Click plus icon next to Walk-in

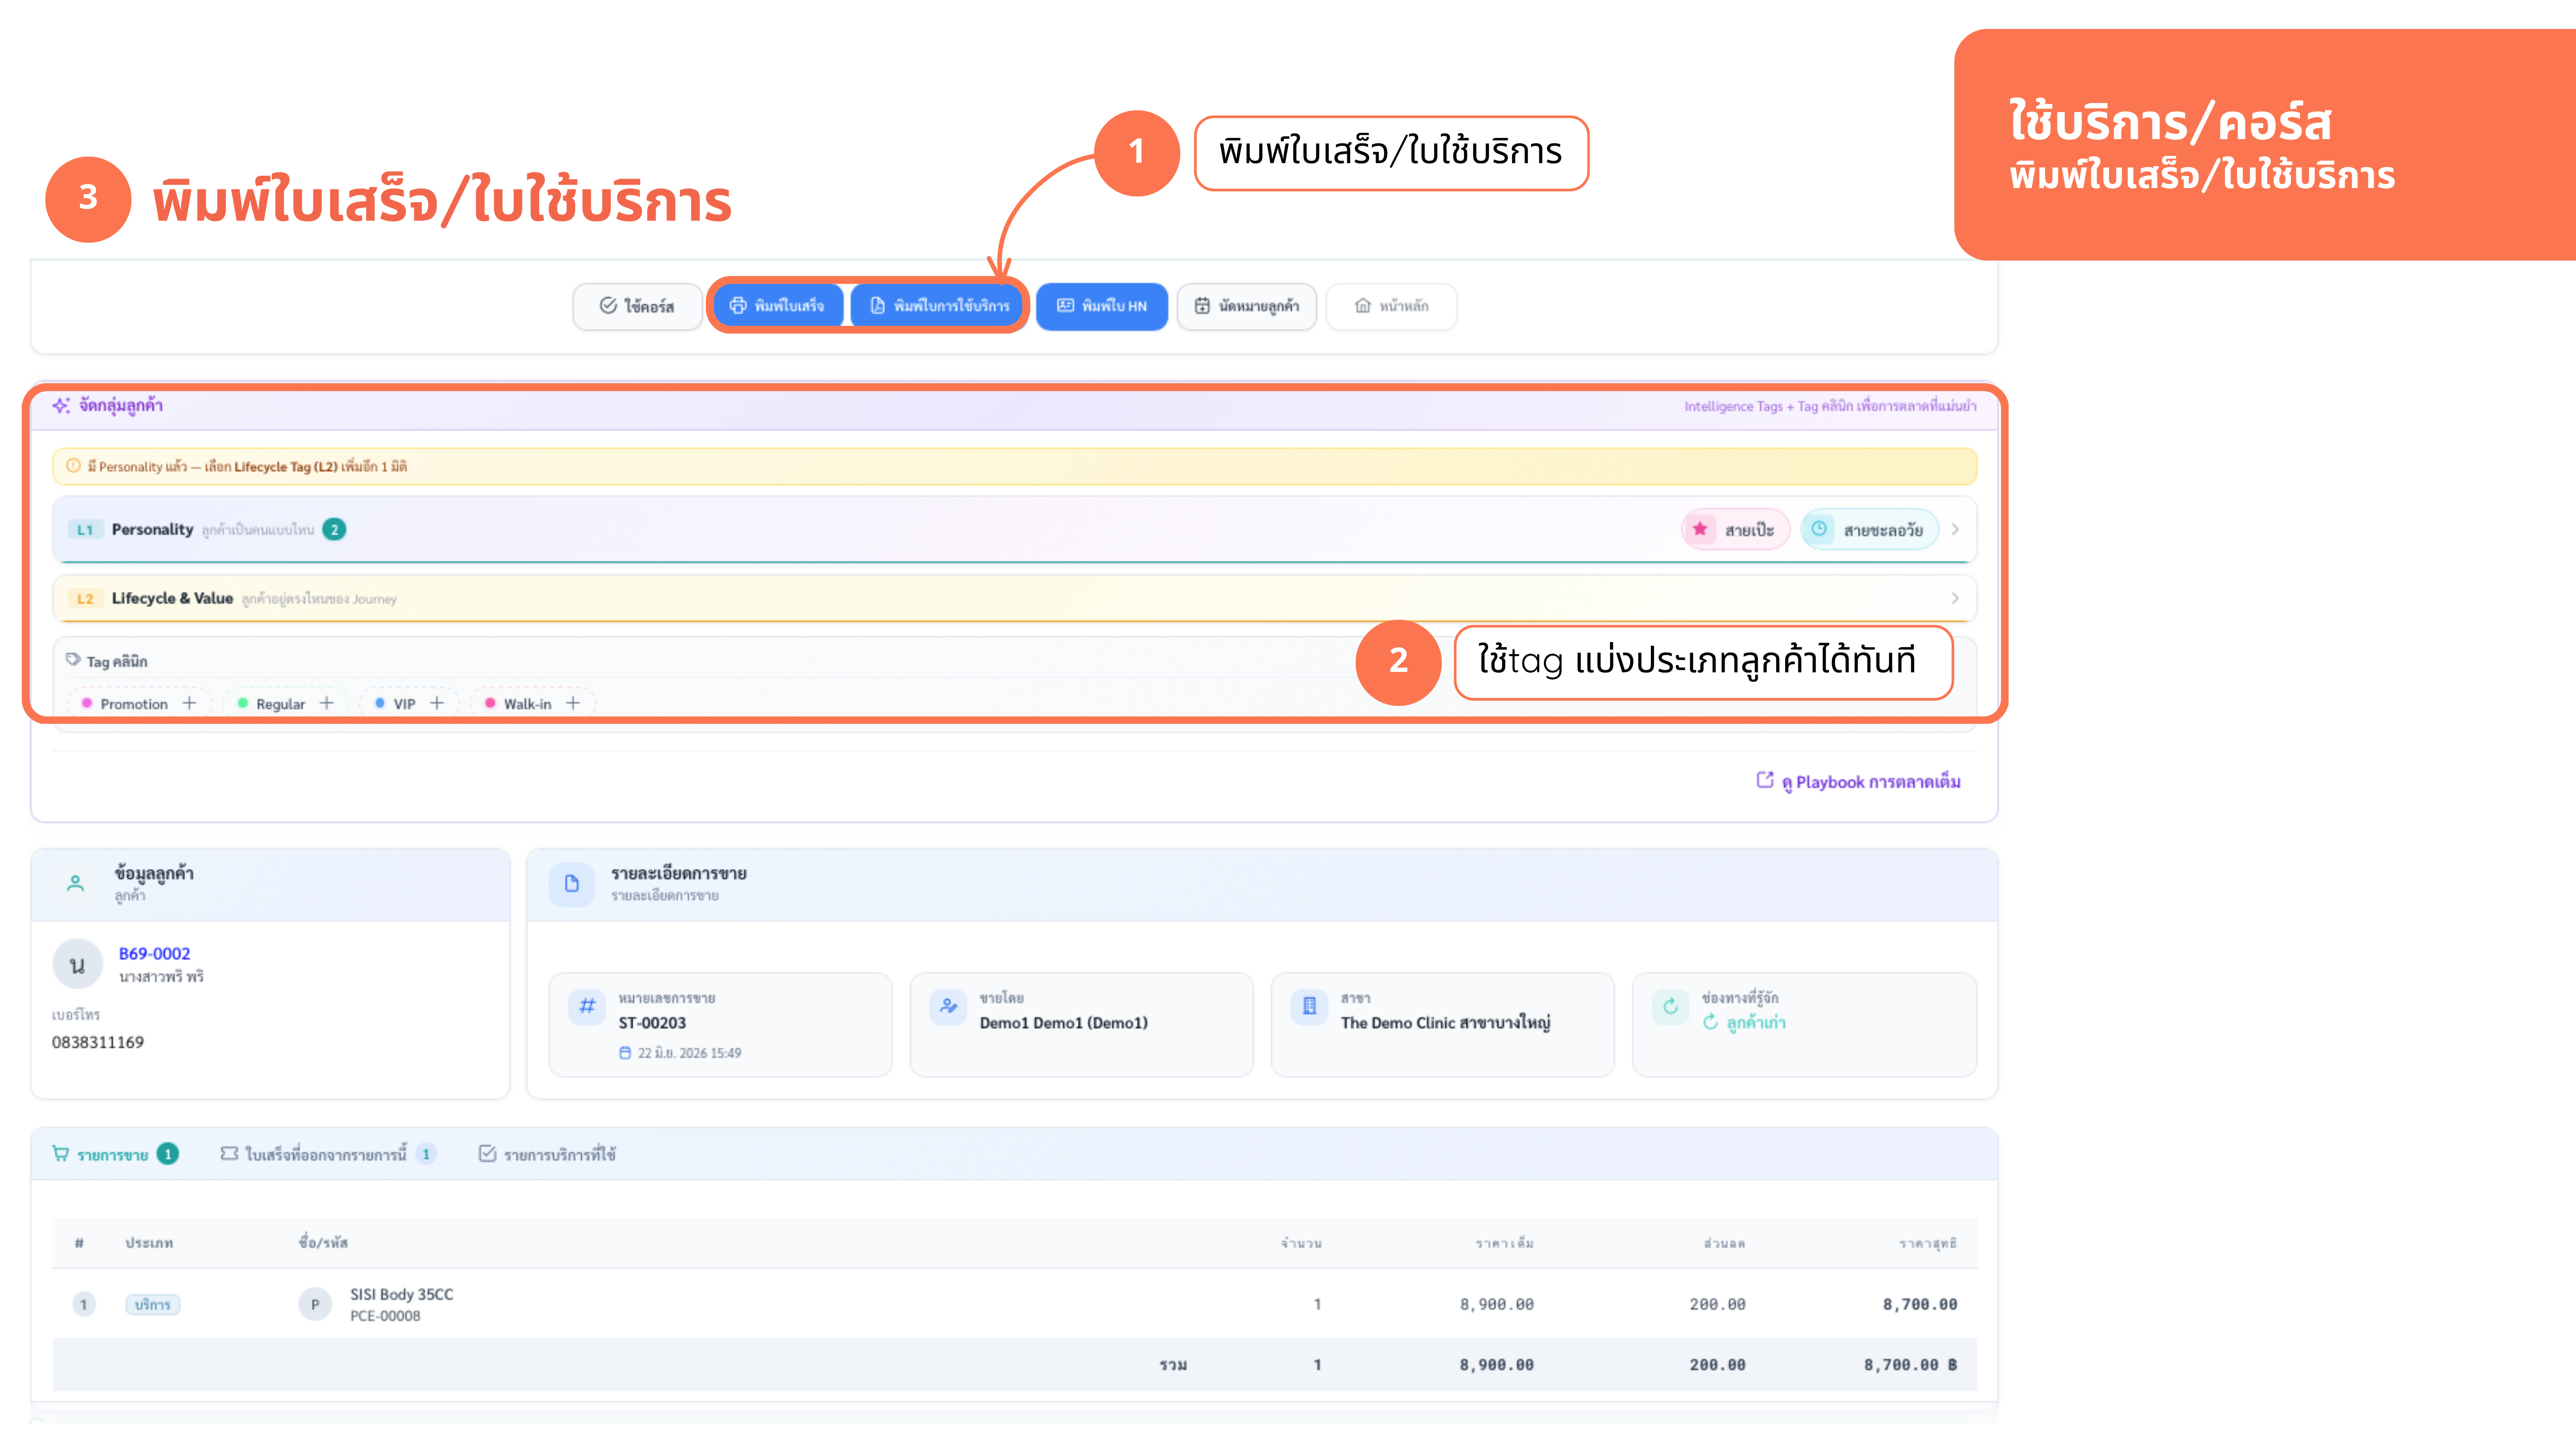tap(573, 703)
